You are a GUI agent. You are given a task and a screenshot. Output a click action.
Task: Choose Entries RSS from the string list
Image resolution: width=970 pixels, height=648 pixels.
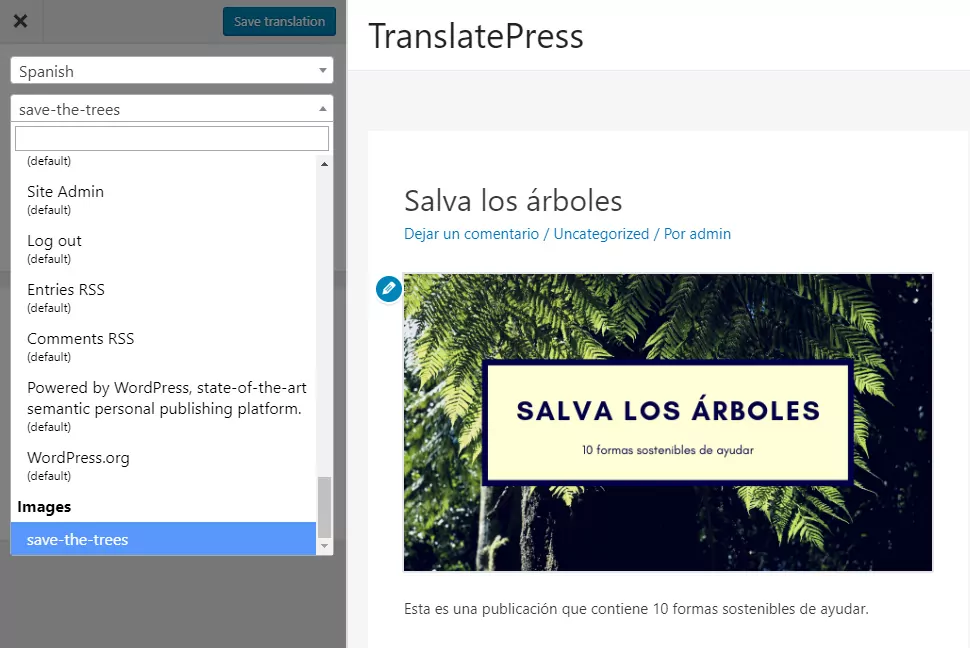click(x=163, y=298)
